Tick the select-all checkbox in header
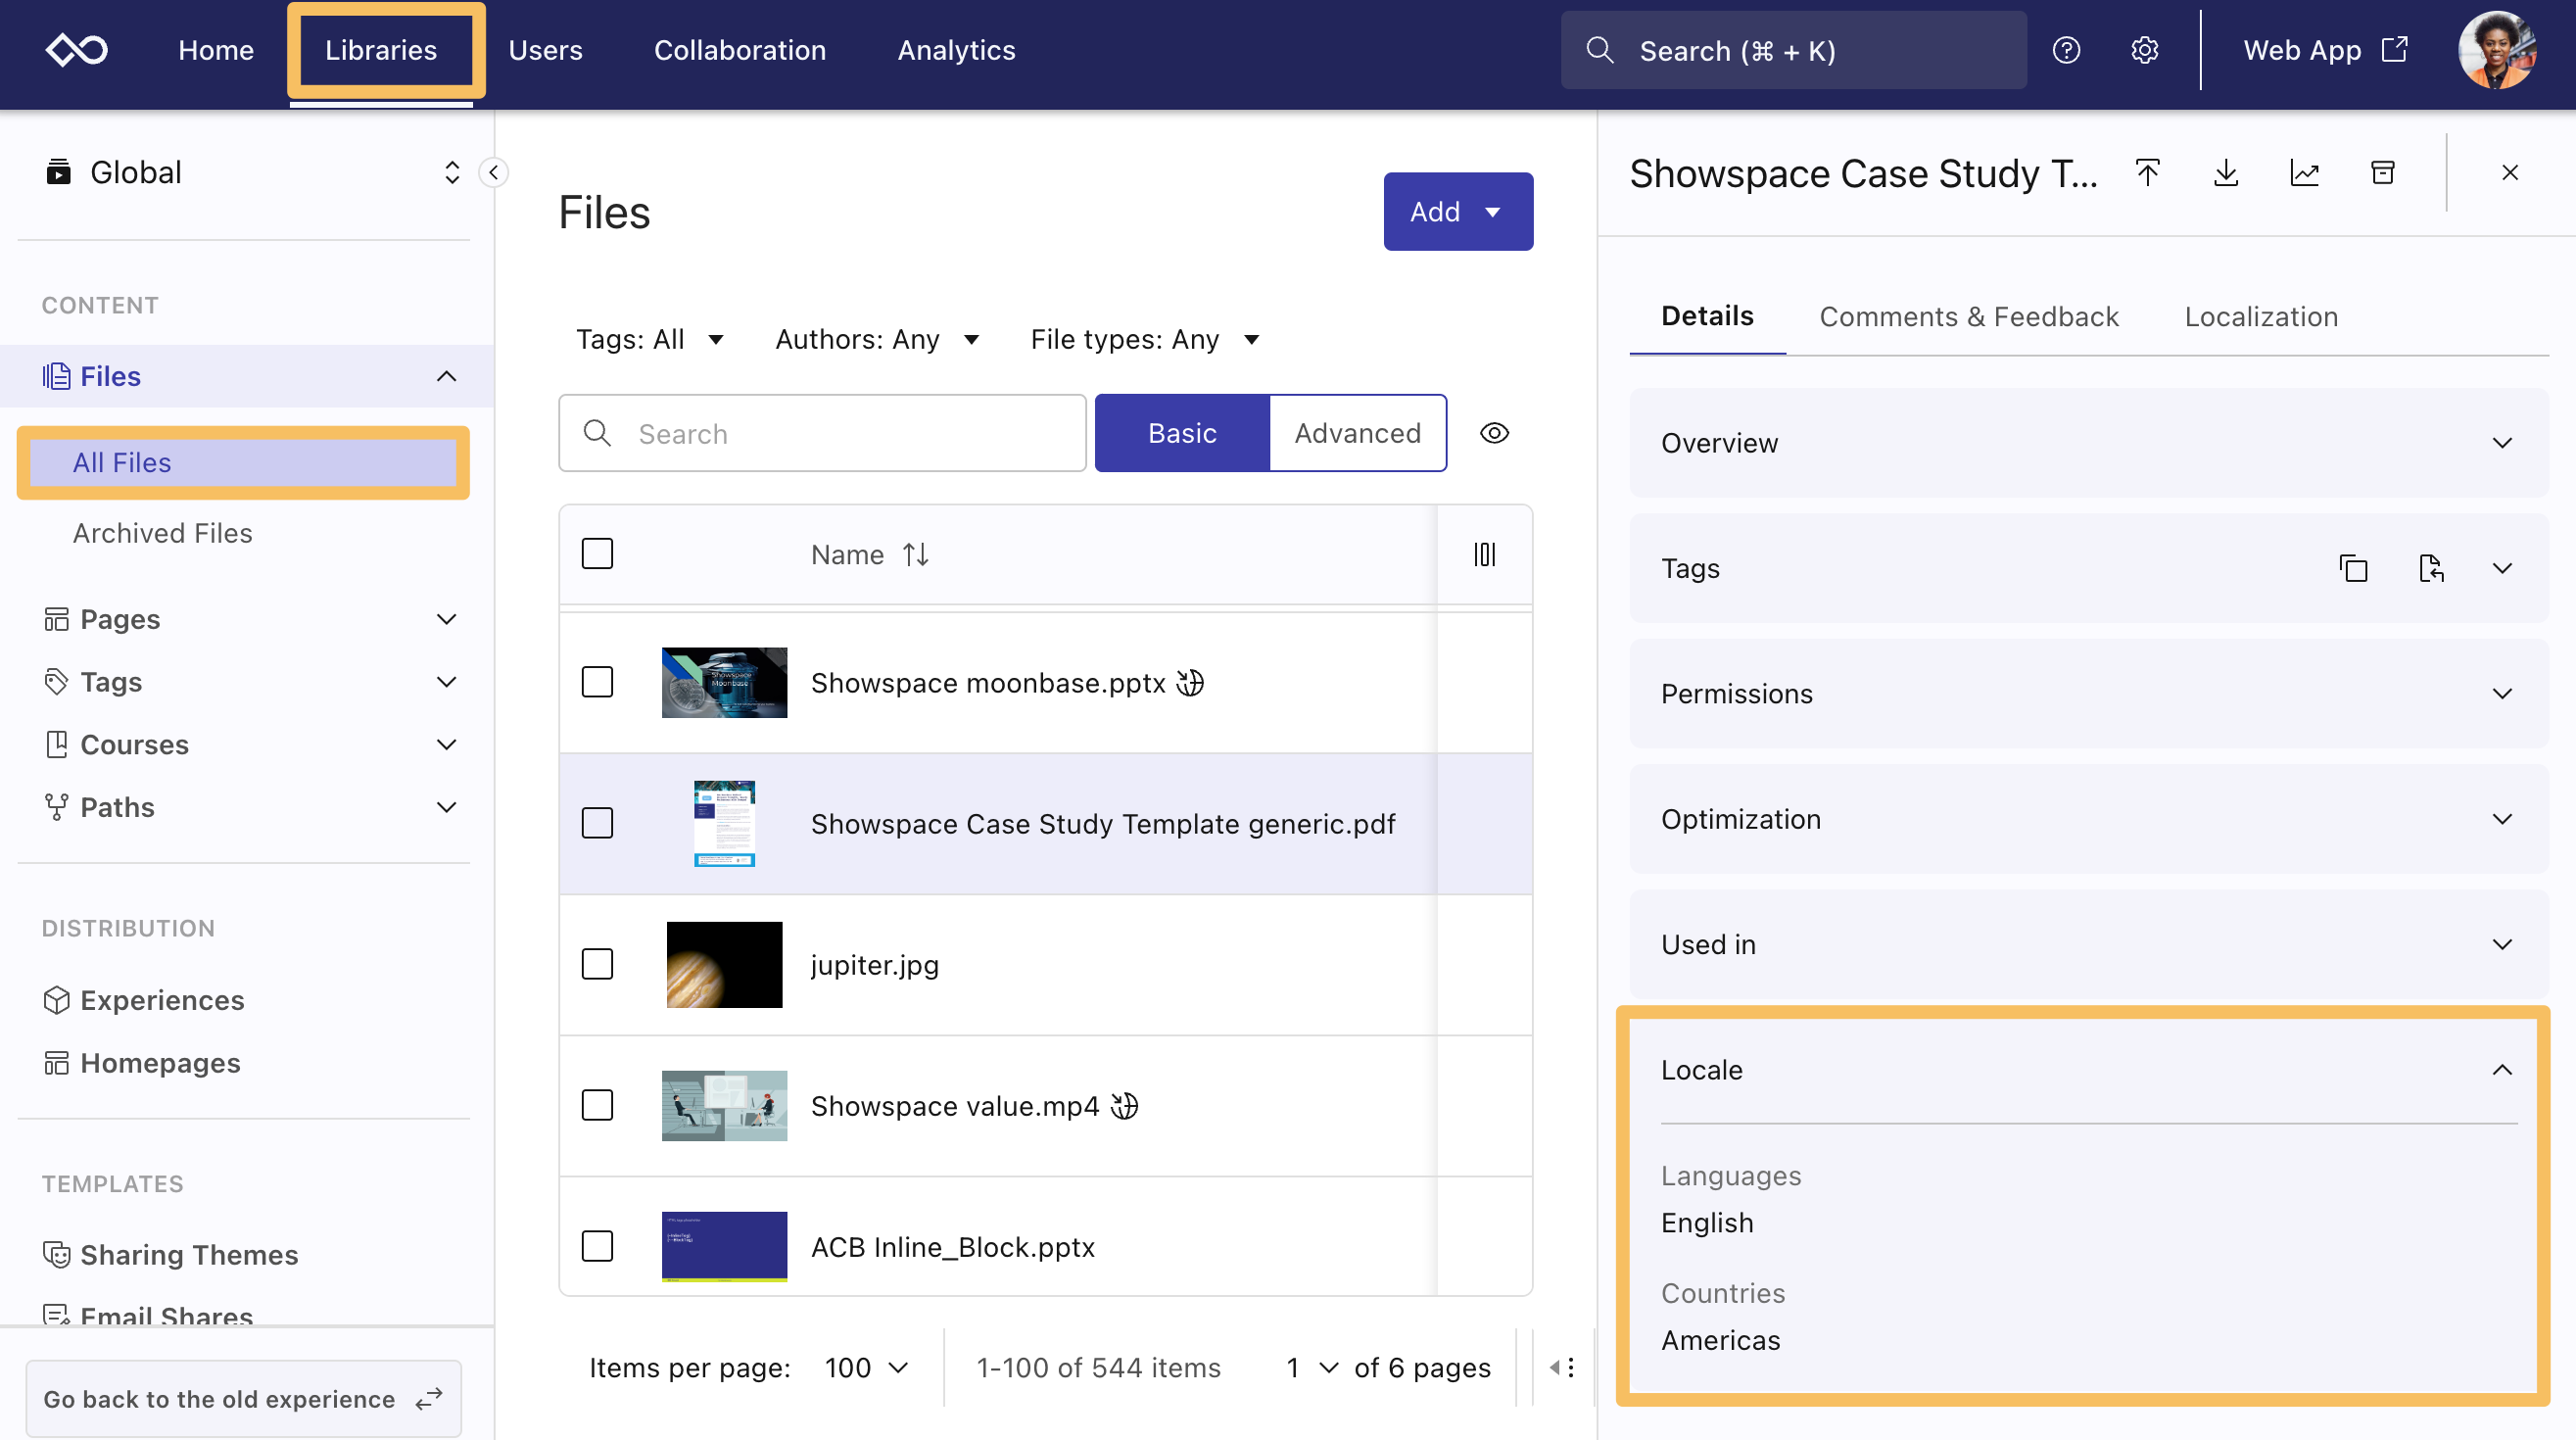This screenshot has height=1440, width=2576. [597, 553]
